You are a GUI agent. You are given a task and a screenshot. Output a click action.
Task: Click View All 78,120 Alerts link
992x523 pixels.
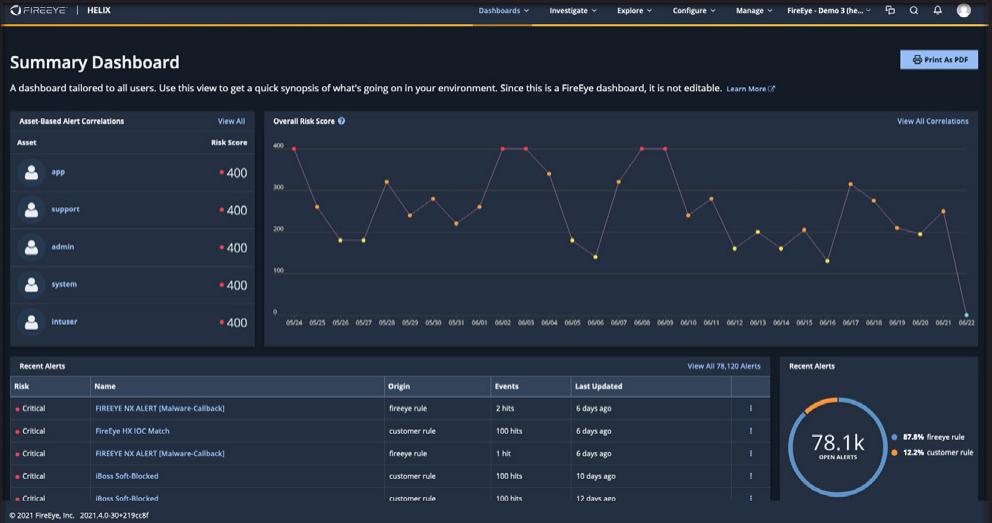[724, 366]
